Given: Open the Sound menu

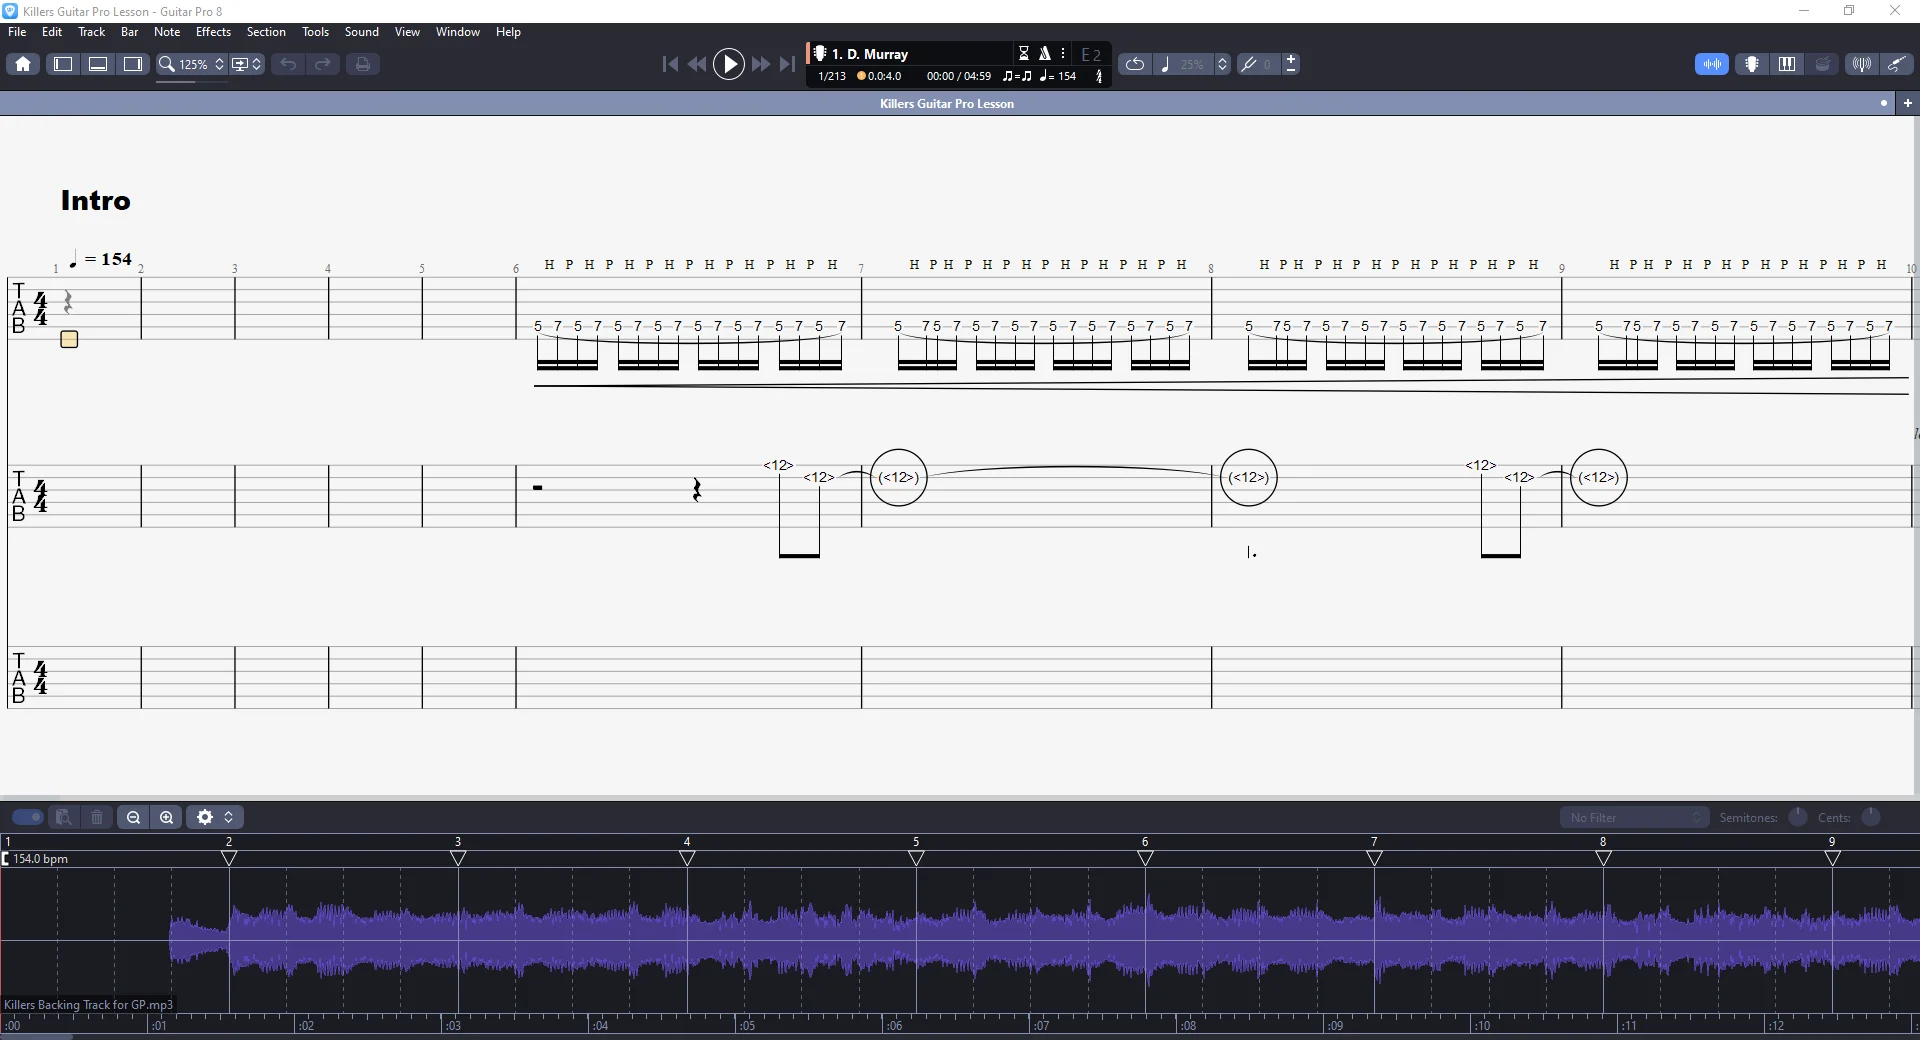Looking at the screenshot, I should pos(362,32).
